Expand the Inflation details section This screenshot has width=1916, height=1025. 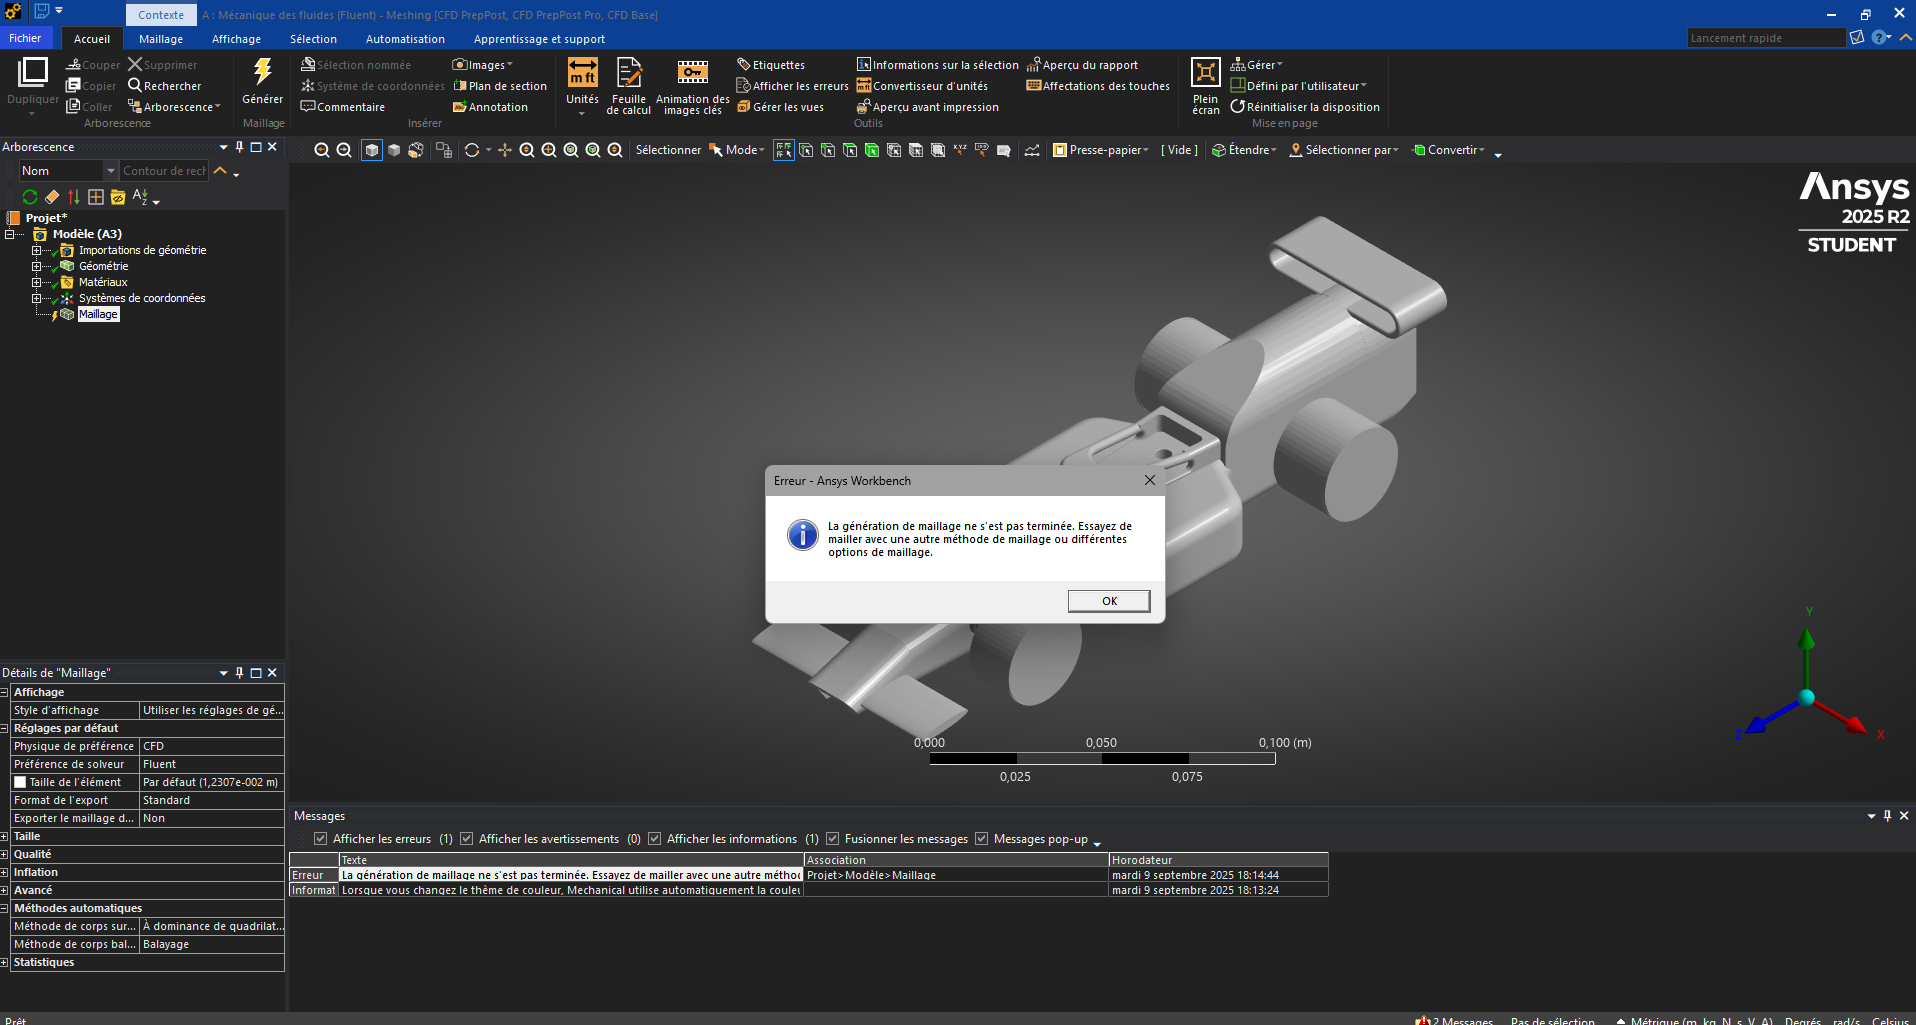pyautogui.click(x=5, y=873)
